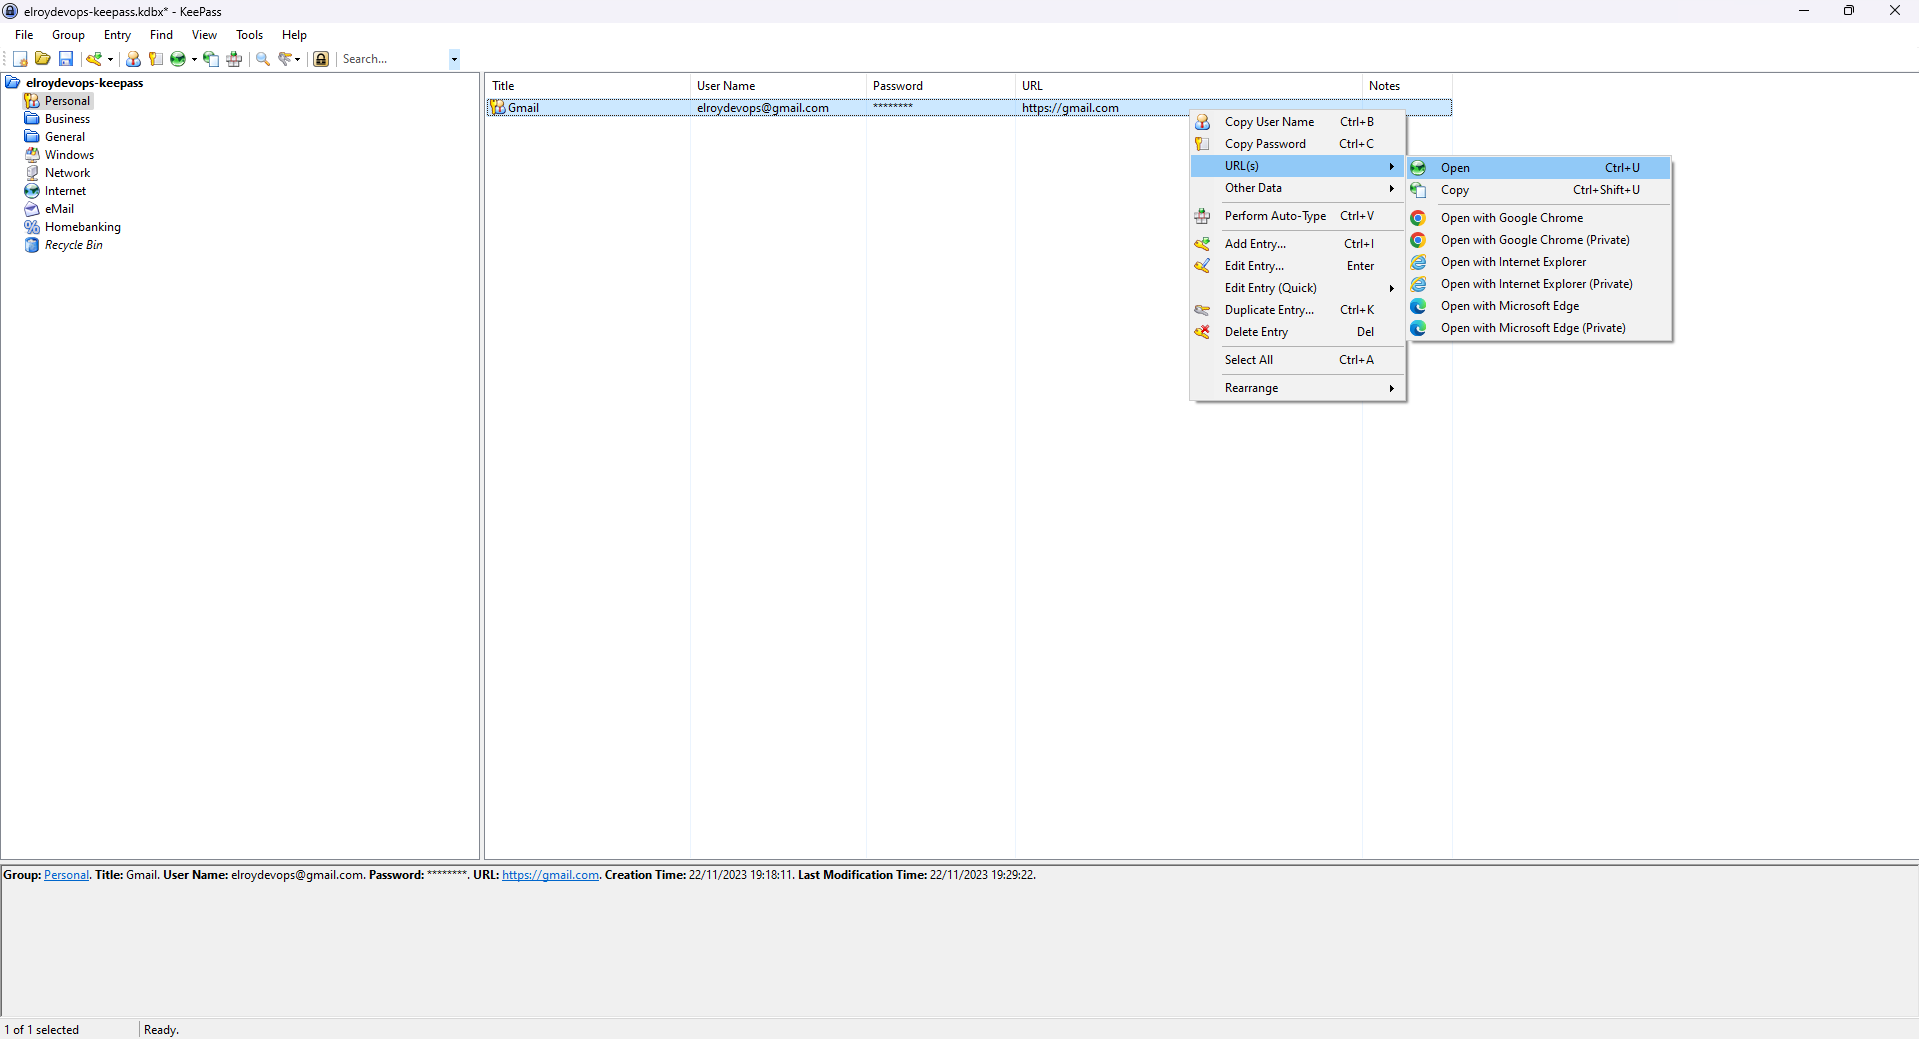Click Copy in the URL(s) submenu
The height and width of the screenshot is (1039, 1919).
(x=1539, y=190)
